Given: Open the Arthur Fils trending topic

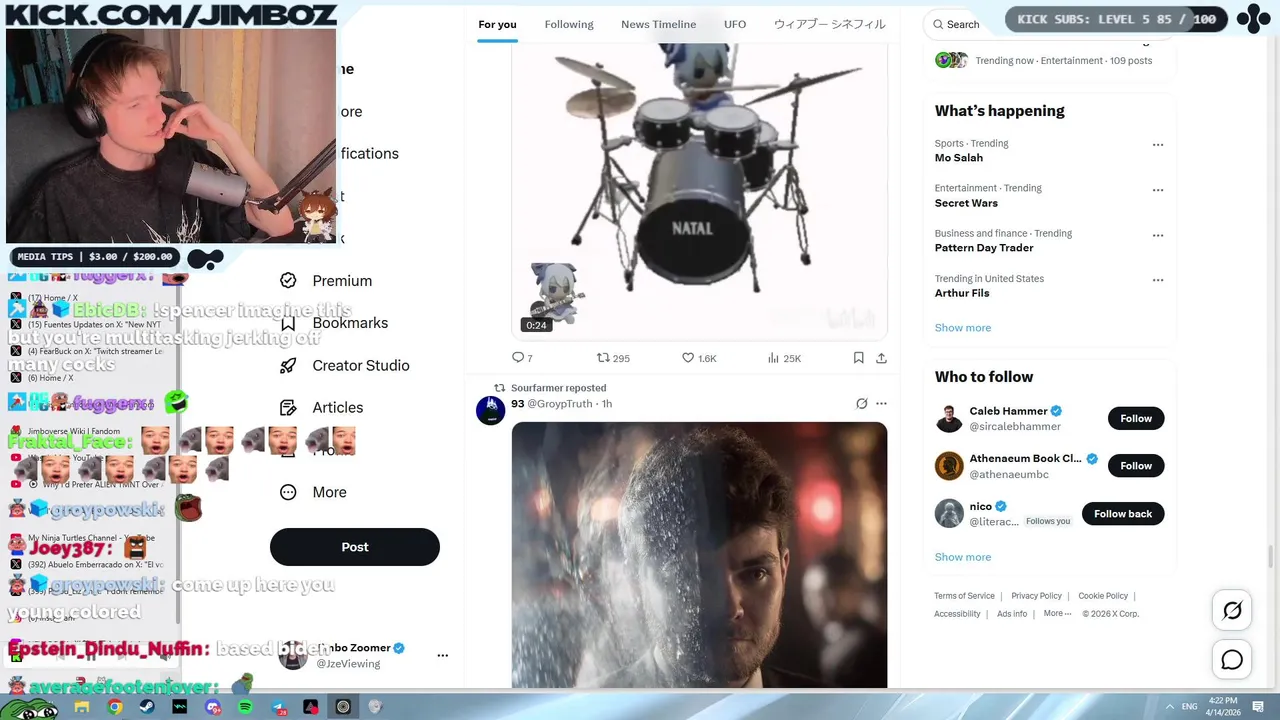Looking at the screenshot, I should [962, 293].
